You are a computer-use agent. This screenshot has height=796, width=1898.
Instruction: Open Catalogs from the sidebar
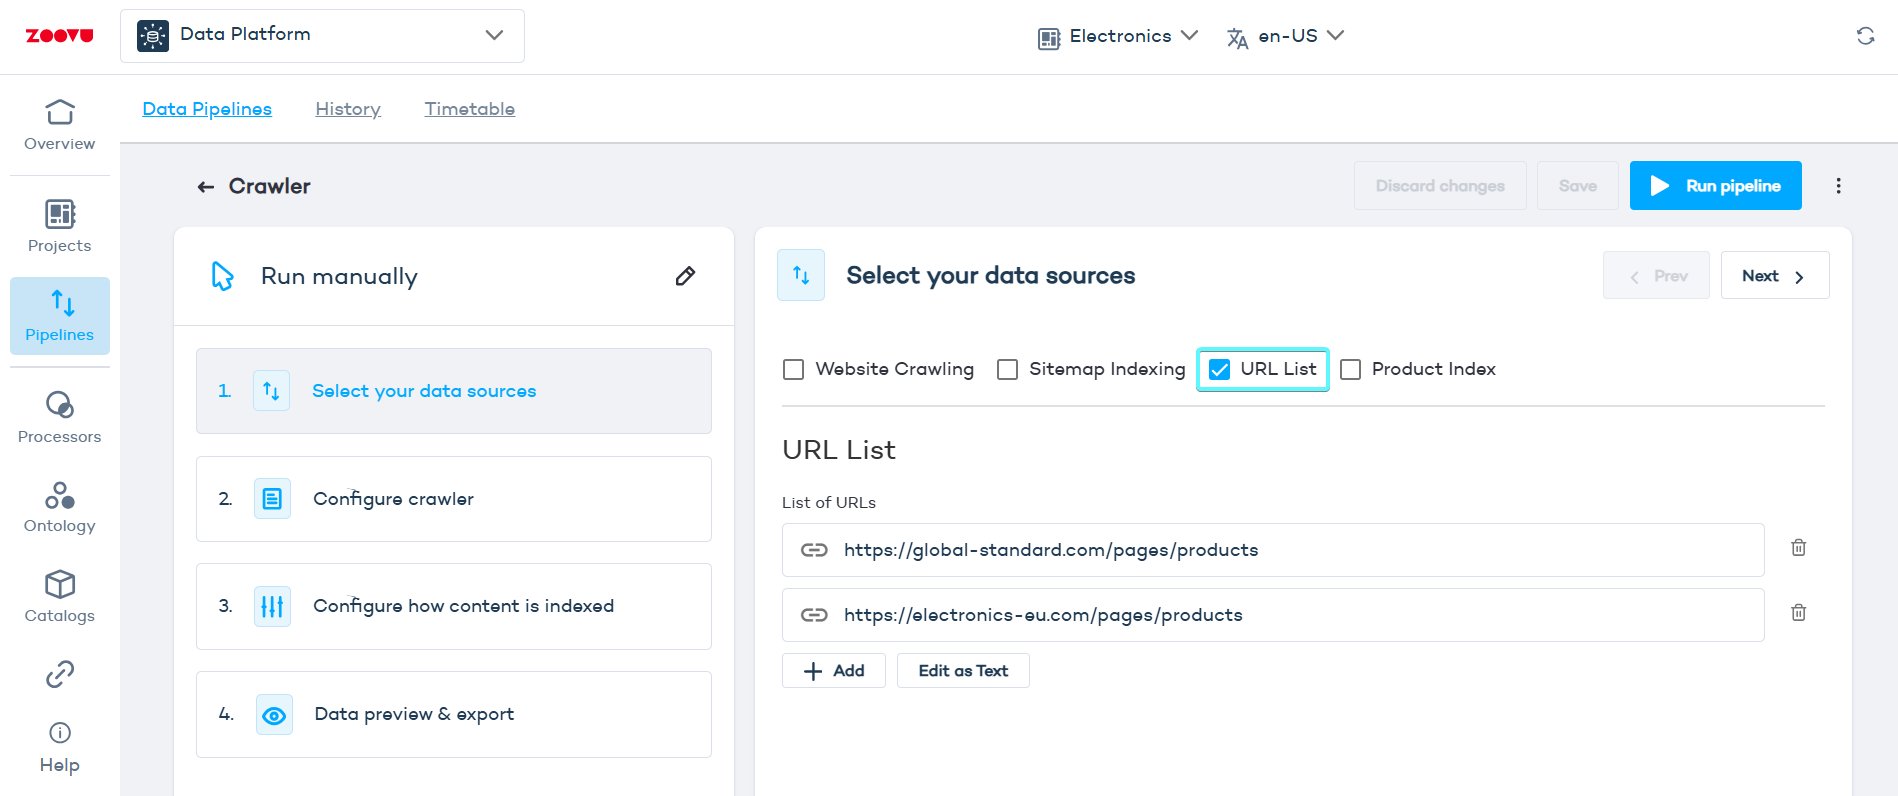coord(60,597)
